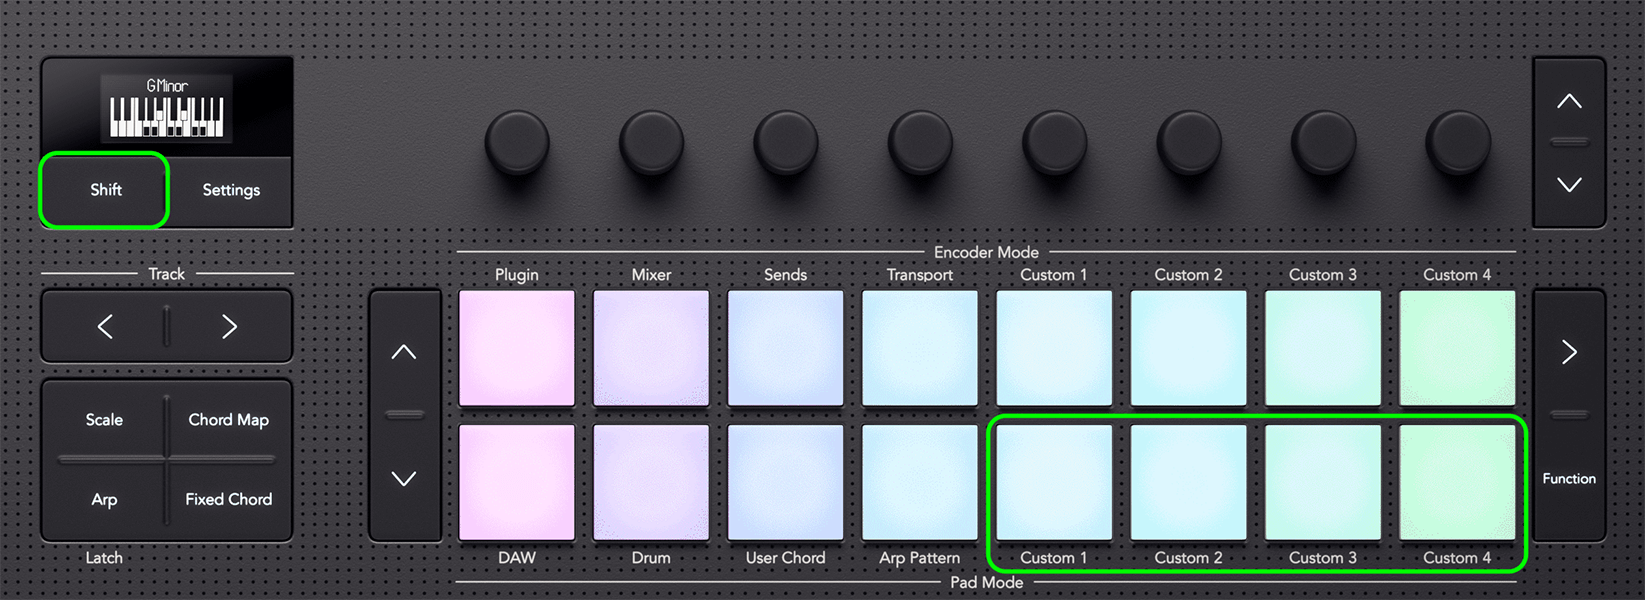Open the Settings button
Image resolution: width=1645 pixels, height=600 pixels.
pyautogui.click(x=231, y=190)
